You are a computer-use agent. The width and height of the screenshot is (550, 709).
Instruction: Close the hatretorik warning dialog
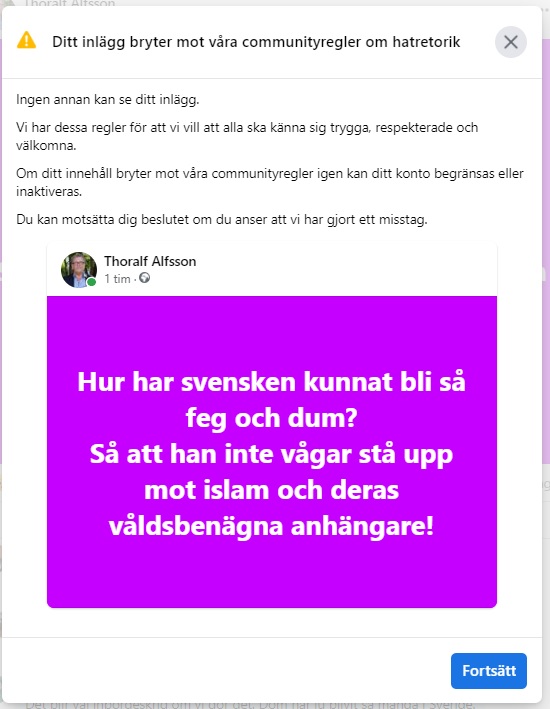coord(511,42)
